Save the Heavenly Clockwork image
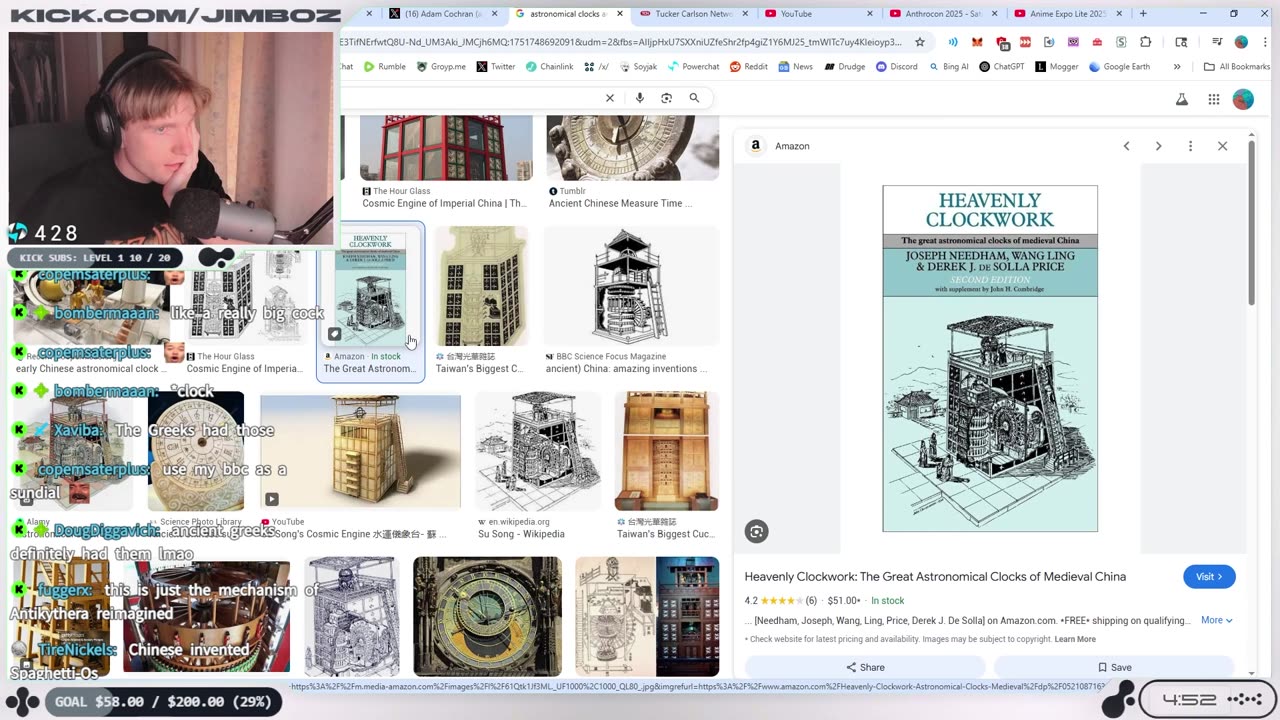1280x720 pixels. (1114, 667)
